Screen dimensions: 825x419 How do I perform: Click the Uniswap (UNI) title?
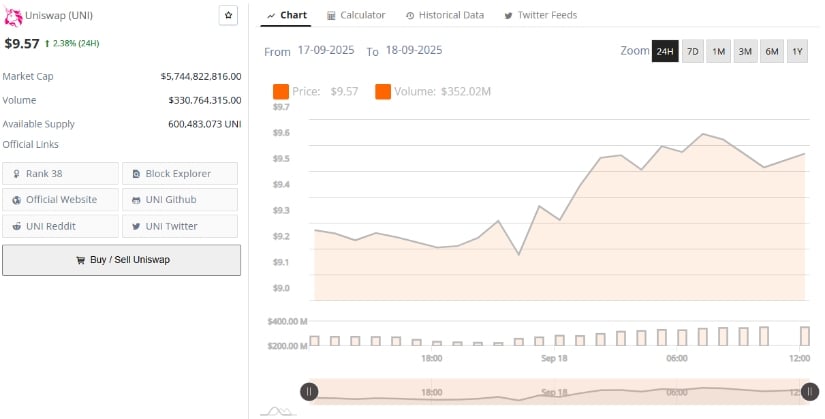pos(59,15)
